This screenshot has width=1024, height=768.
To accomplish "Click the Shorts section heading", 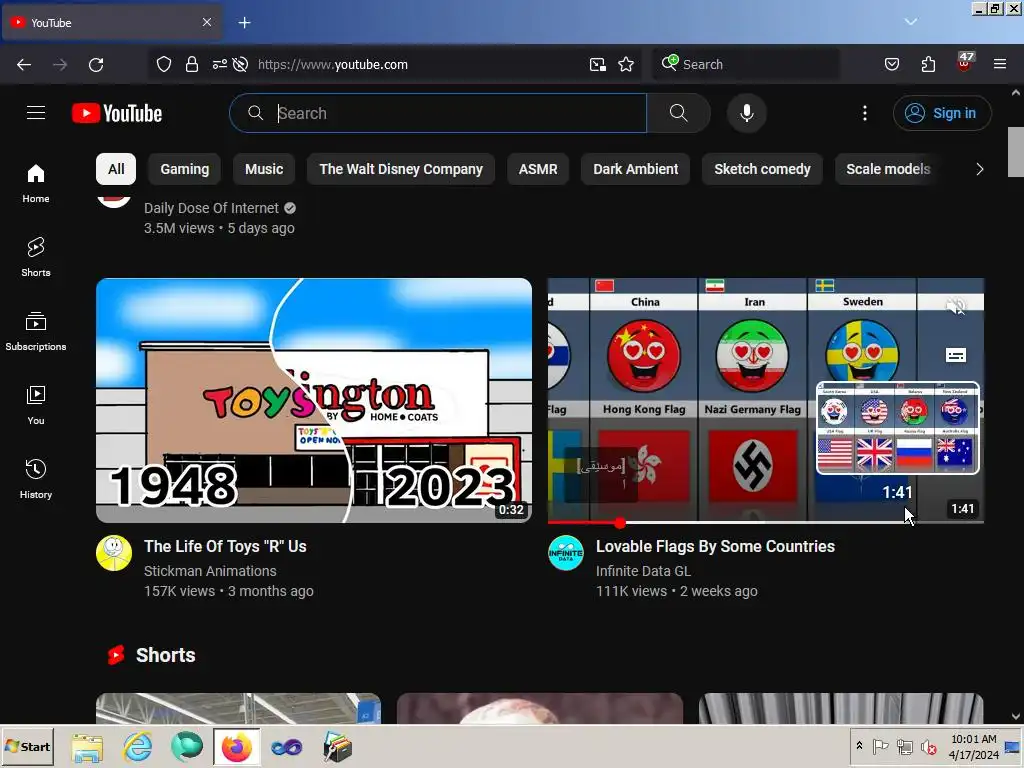I will [x=165, y=655].
